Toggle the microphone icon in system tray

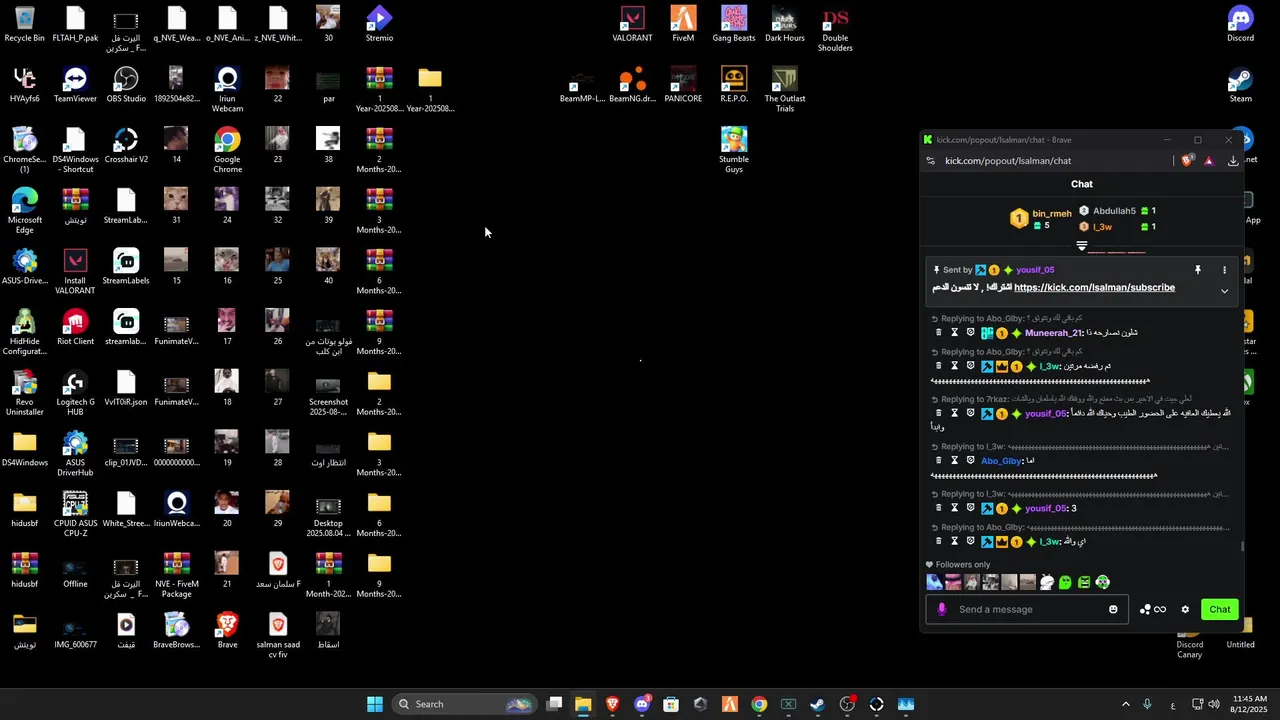coord(1147,704)
